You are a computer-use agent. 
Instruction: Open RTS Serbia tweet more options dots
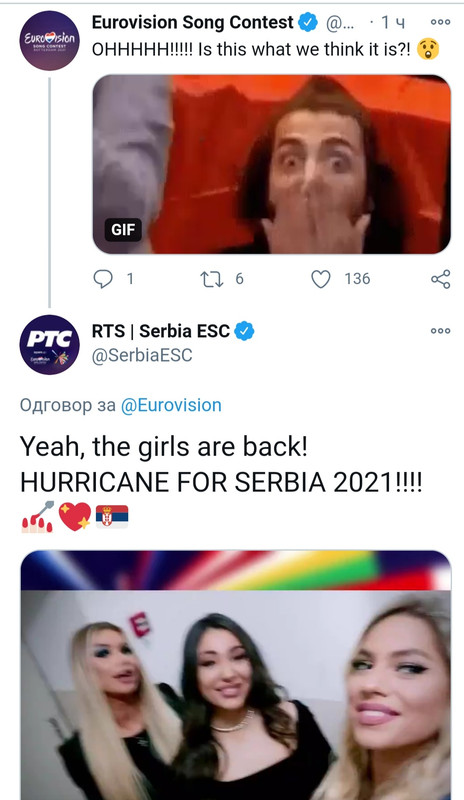coord(441,331)
